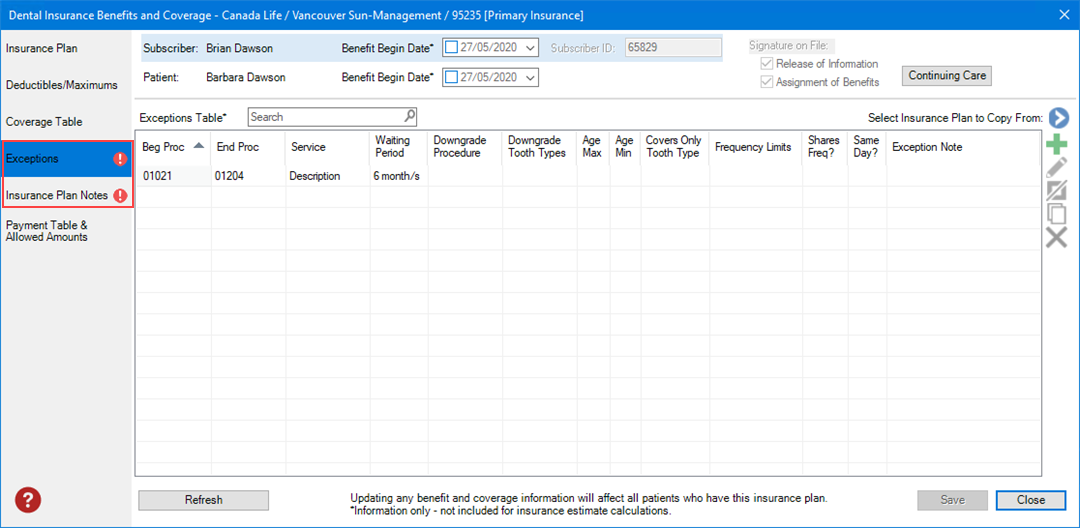Click the alert icon beside Insurance Plan Notes
The width and height of the screenshot is (1080, 528).
(x=121, y=196)
